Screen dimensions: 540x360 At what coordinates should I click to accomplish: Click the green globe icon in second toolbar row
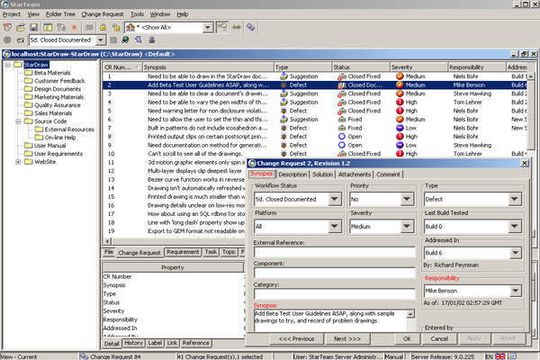[125, 40]
